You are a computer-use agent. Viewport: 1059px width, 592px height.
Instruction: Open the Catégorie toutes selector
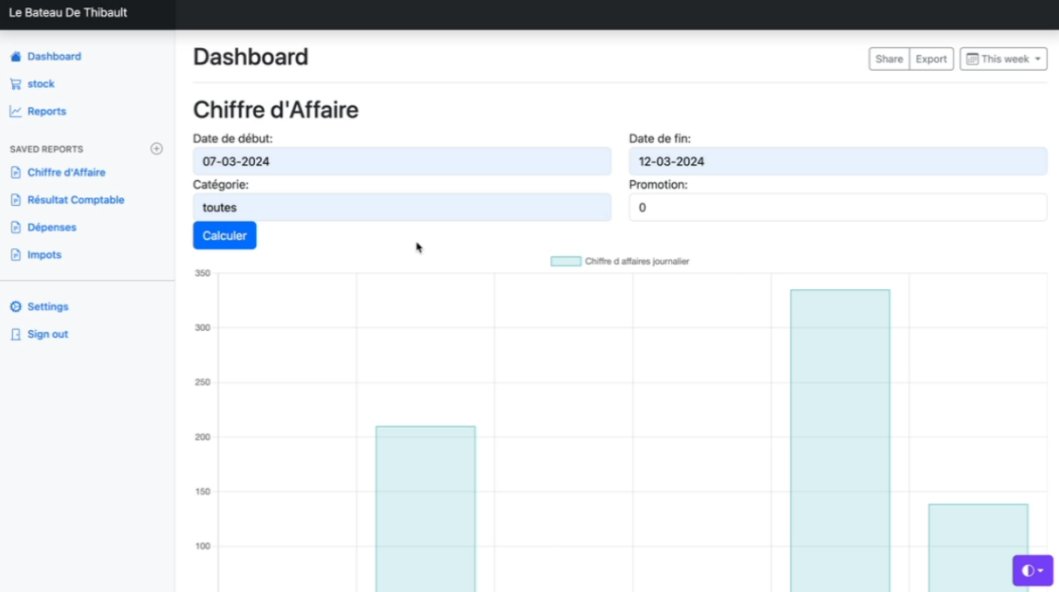pyautogui.click(x=401, y=207)
